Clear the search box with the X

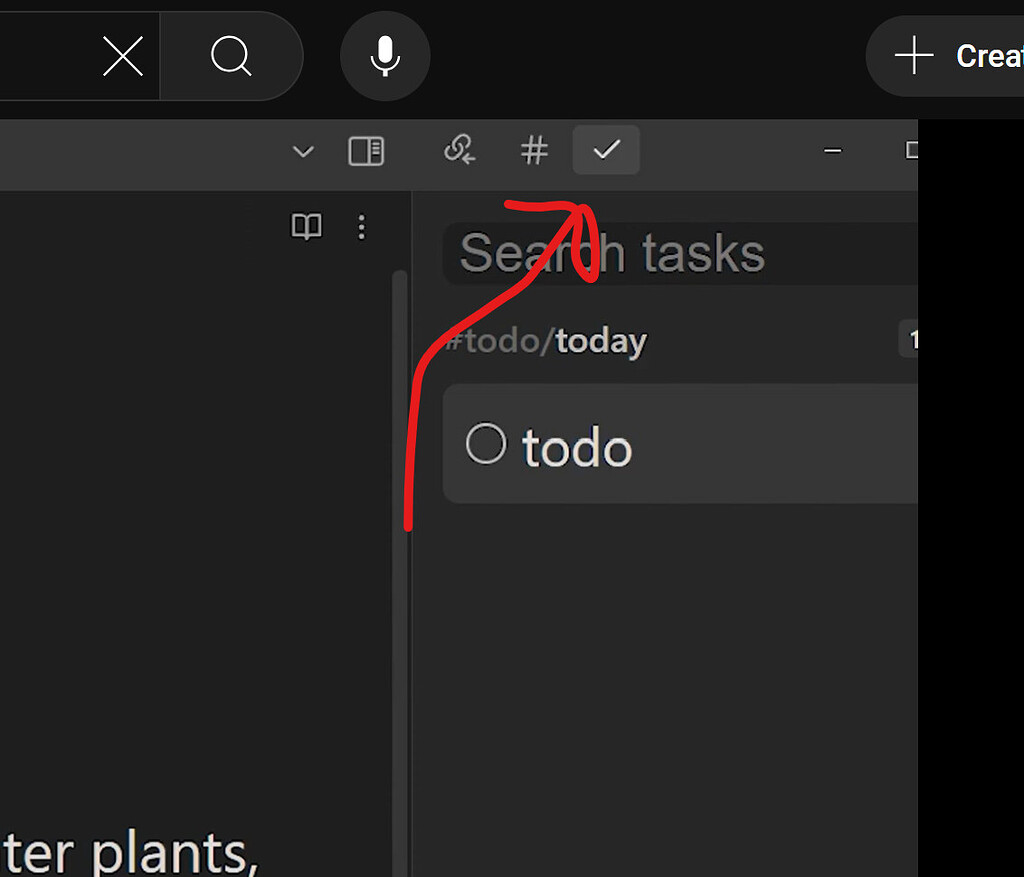click(x=123, y=58)
